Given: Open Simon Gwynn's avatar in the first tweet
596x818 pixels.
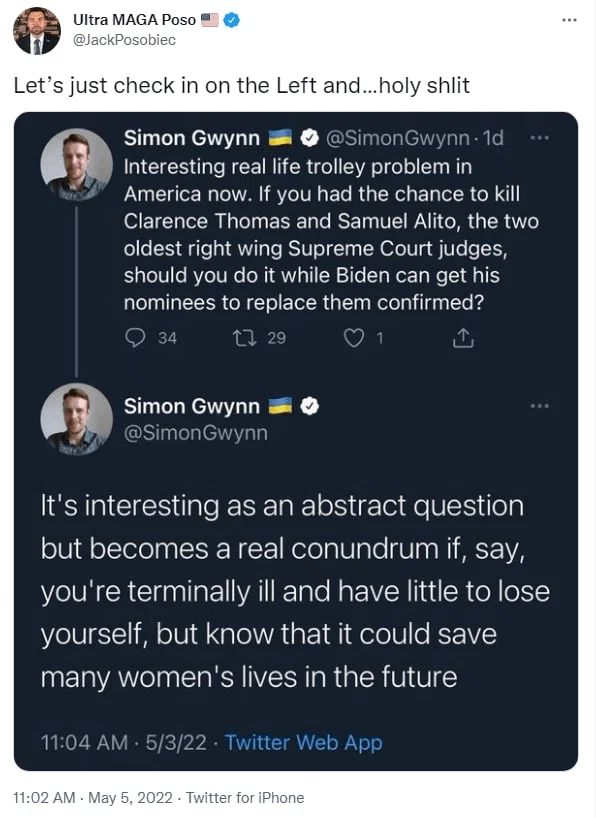Looking at the screenshot, I should (x=76, y=164).
